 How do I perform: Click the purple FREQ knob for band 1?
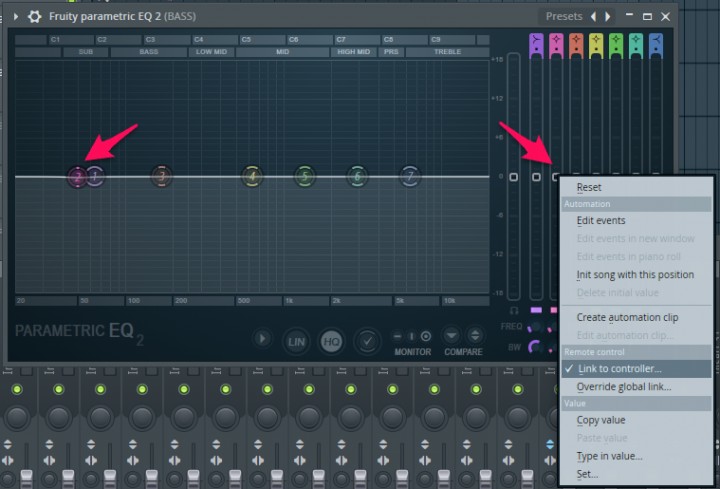point(535,327)
